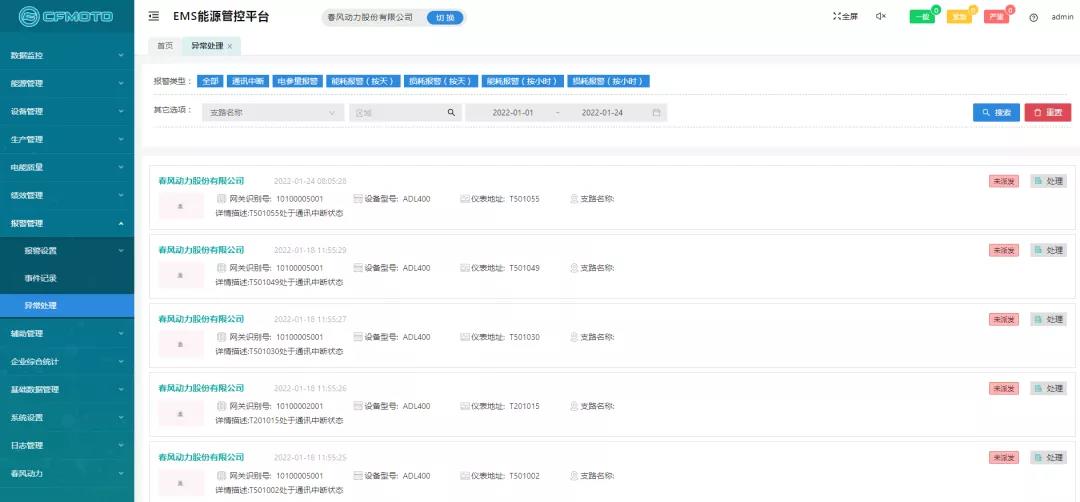Expand 电能质量 sidebar menu
This screenshot has height=502, width=1080.
point(67,167)
